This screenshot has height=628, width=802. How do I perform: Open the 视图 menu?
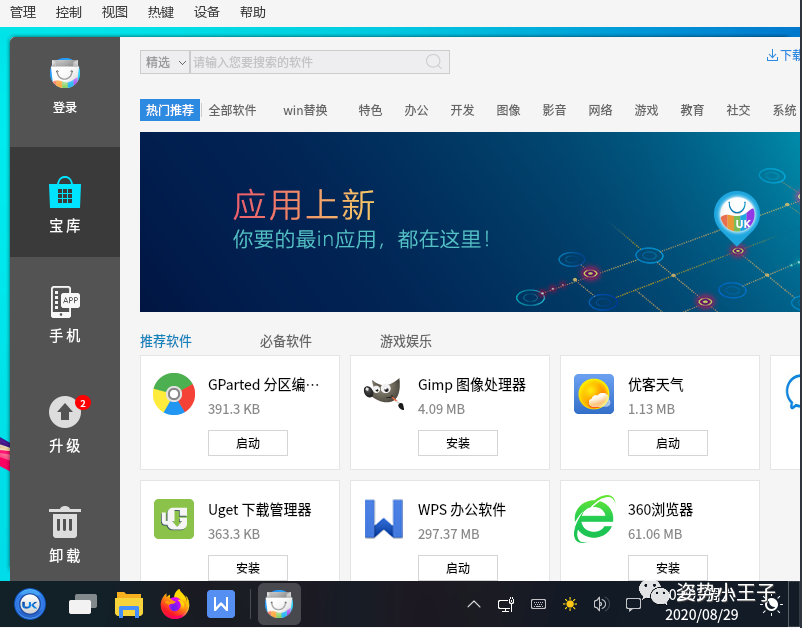pos(115,12)
